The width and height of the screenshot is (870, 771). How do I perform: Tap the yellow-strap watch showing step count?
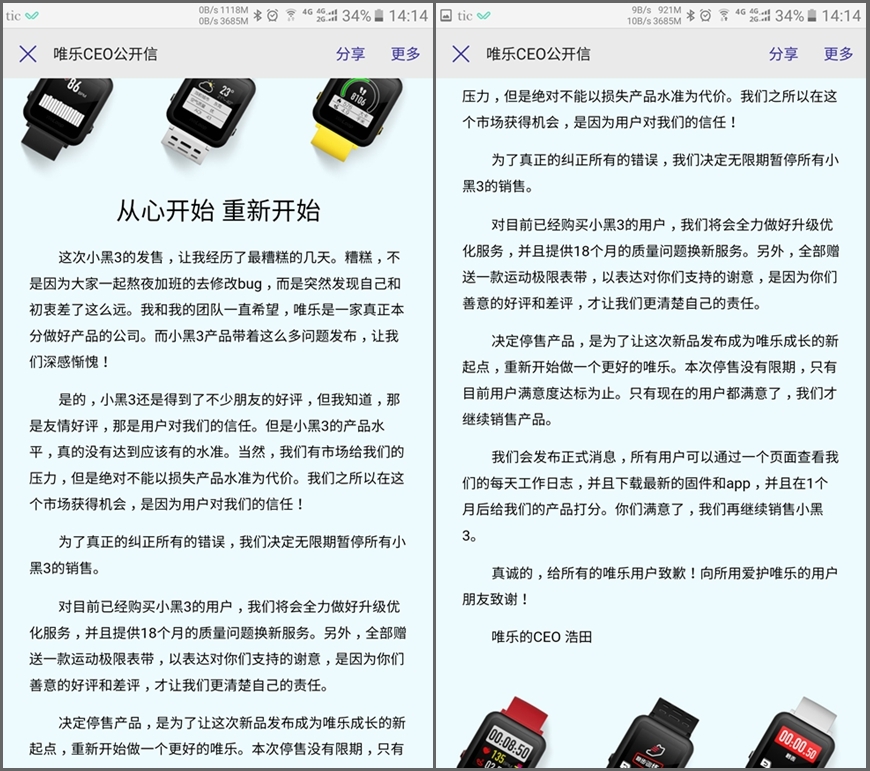[358, 119]
